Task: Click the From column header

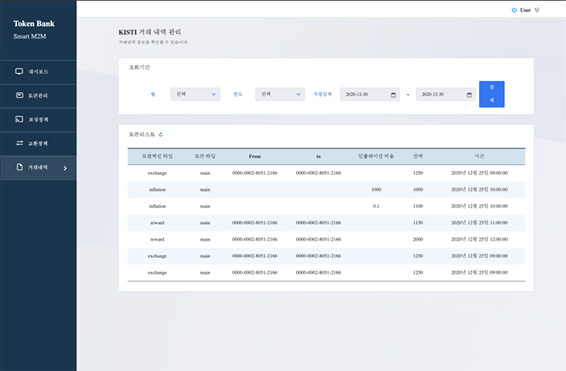Action: pos(255,156)
